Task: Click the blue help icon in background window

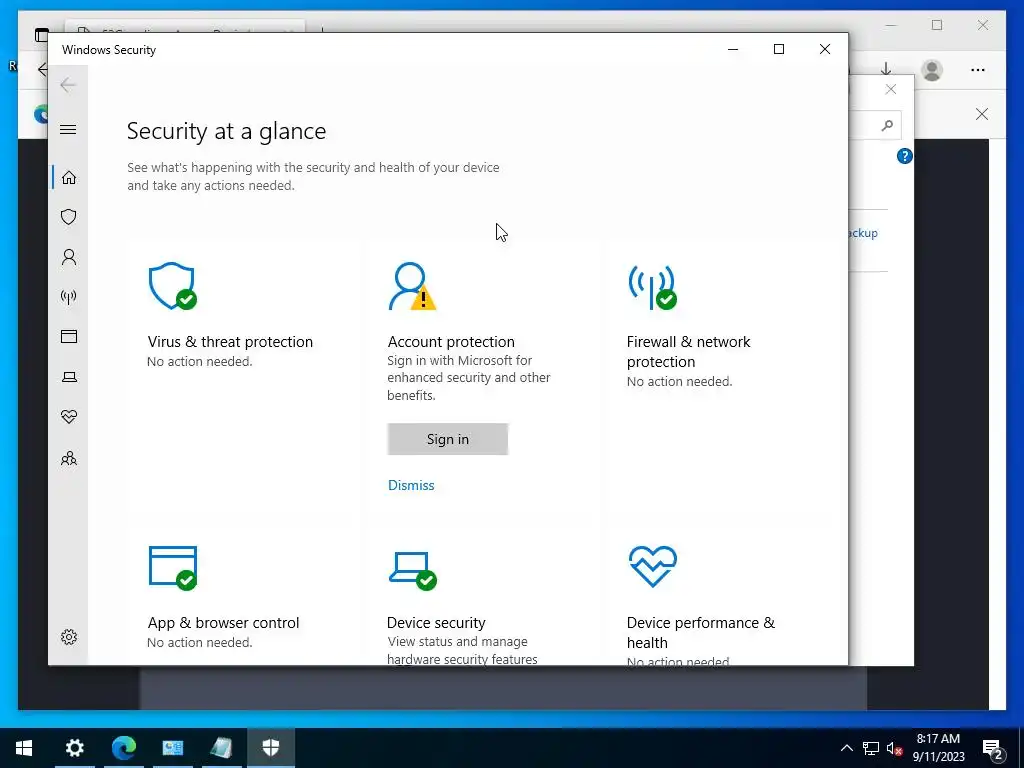Action: (x=904, y=156)
